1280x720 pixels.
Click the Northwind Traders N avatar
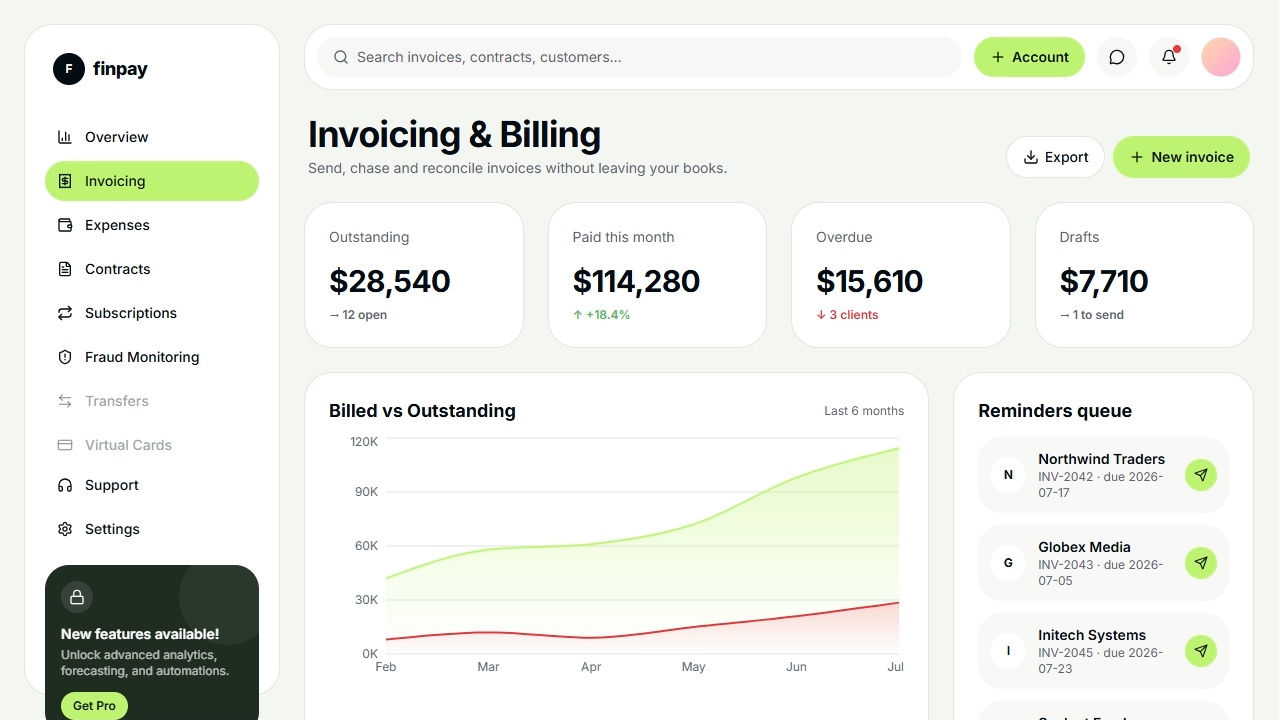[1008, 475]
